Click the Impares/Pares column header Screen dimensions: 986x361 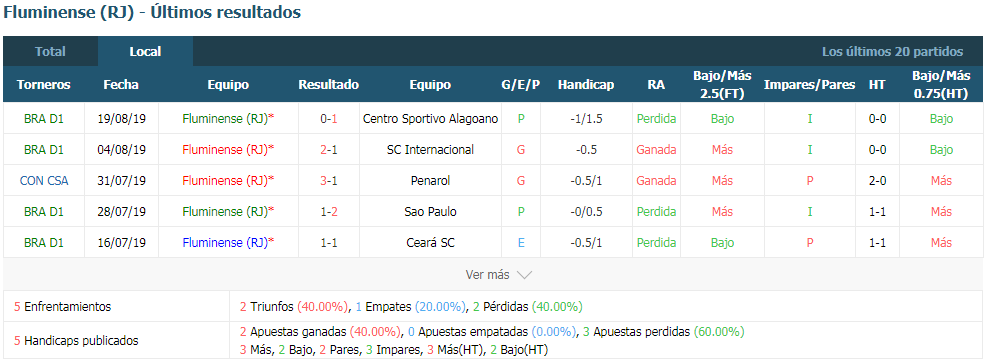click(809, 85)
